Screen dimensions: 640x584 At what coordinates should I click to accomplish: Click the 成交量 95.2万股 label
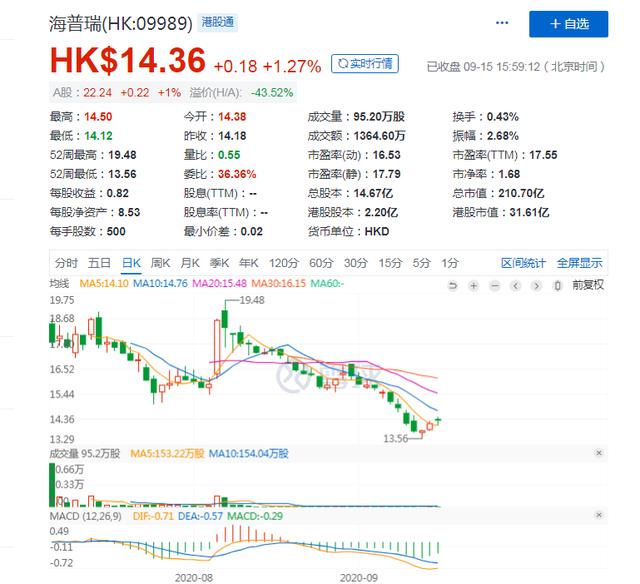tap(85, 454)
